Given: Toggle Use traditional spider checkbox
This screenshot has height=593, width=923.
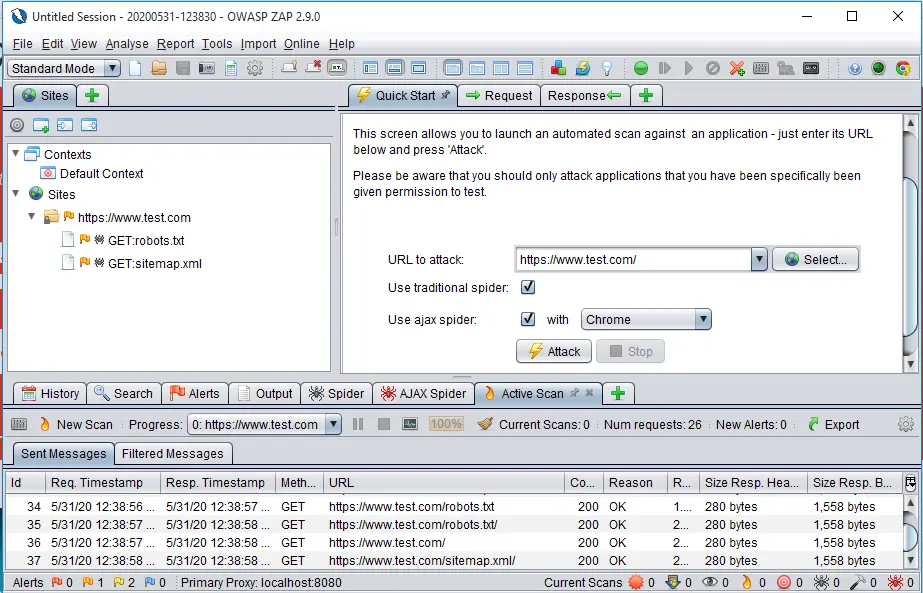Looking at the screenshot, I should pos(528,287).
